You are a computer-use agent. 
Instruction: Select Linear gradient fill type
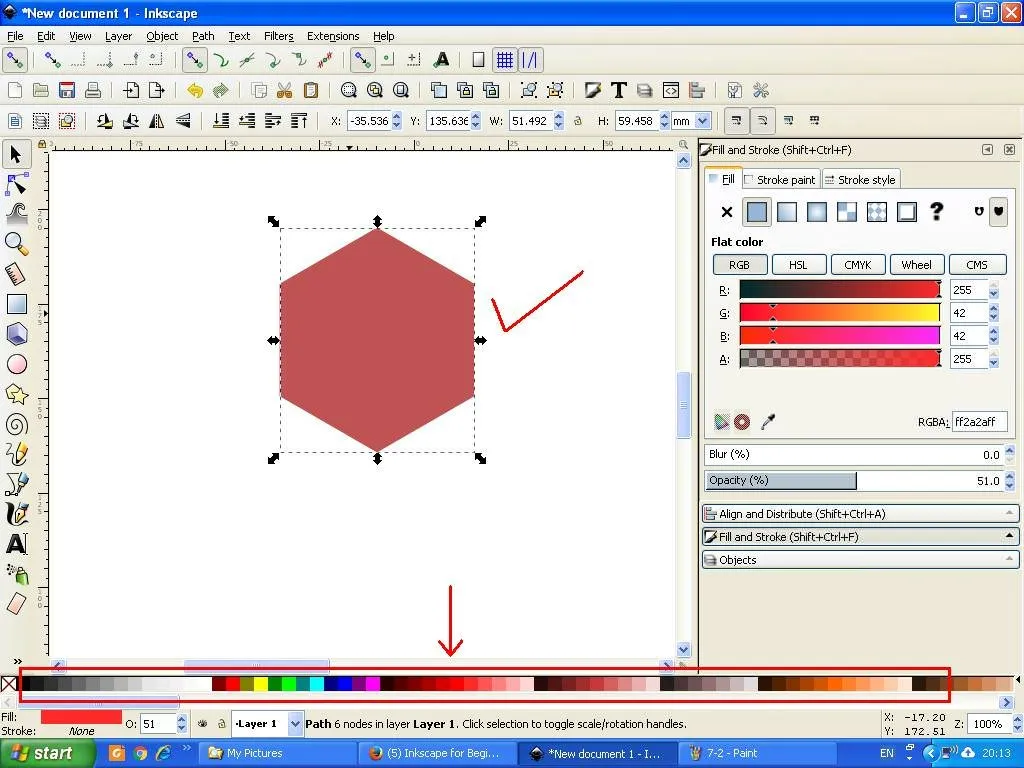[787, 212]
